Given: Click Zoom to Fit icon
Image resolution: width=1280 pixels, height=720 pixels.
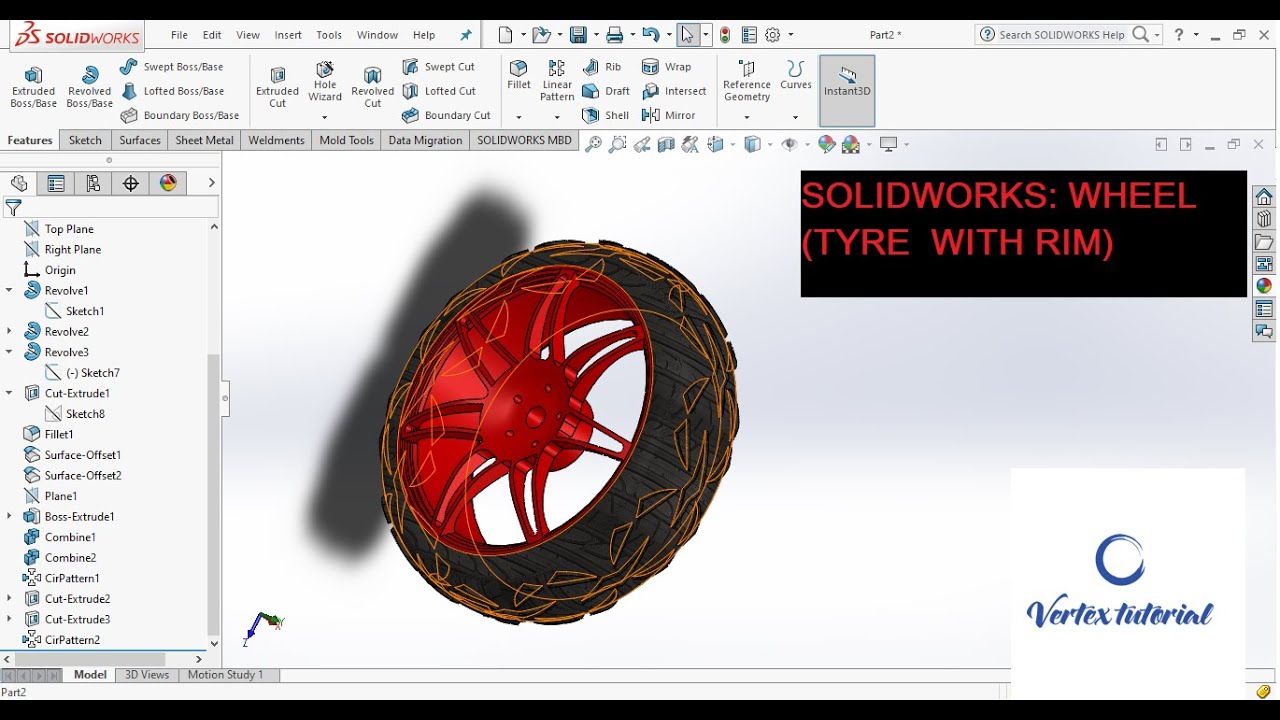Looking at the screenshot, I should [x=593, y=145].
